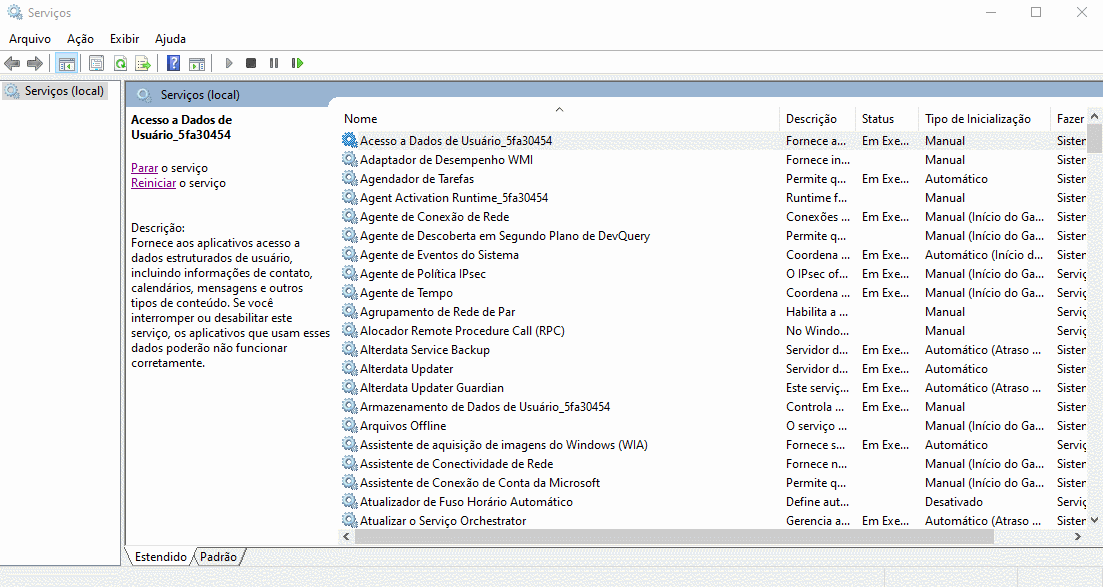Open the Exibir menu
The height and width of the screenshot is (587, 1103).
(x=125, y=39)
